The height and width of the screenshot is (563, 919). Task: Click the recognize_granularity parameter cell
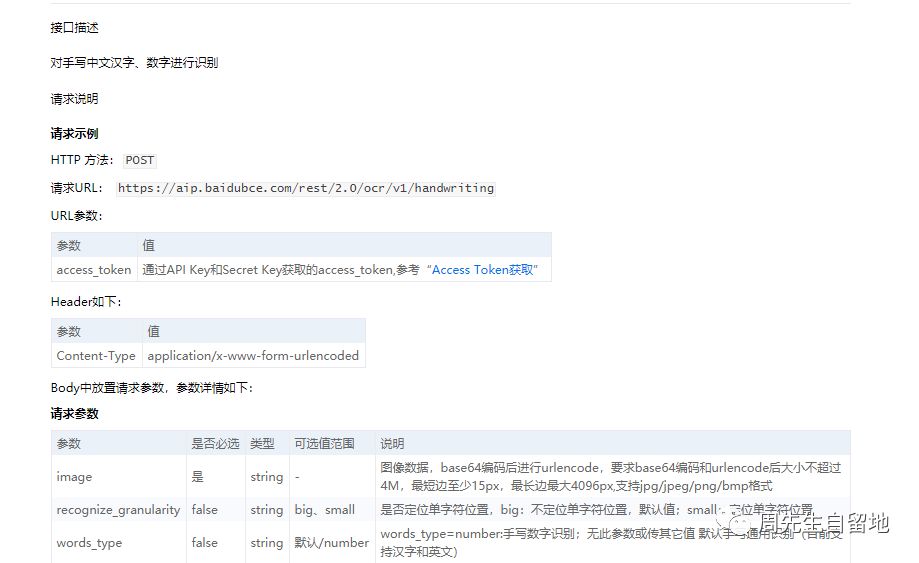118,510
